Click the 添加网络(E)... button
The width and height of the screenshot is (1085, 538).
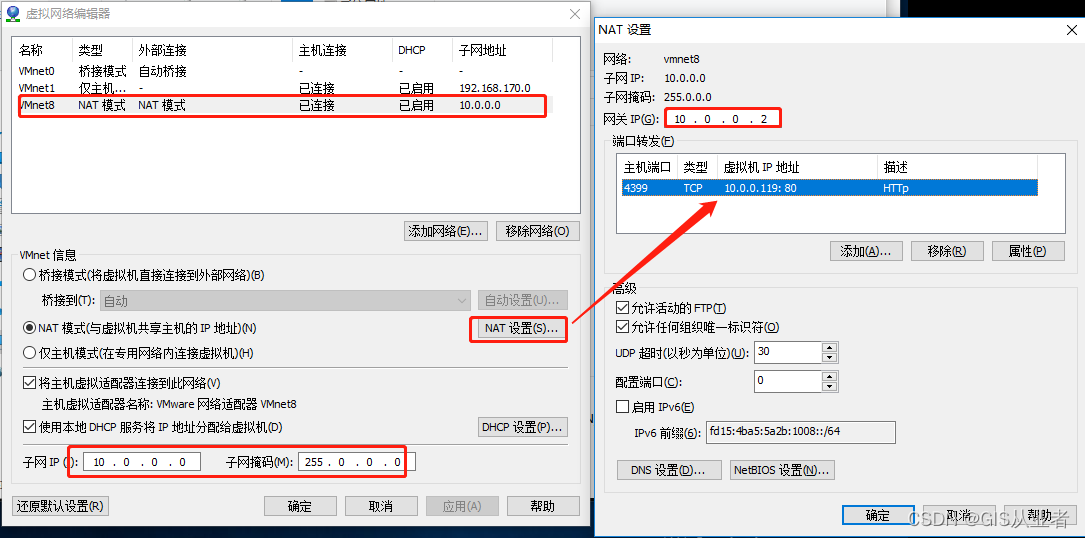click(x=446, y=231)
